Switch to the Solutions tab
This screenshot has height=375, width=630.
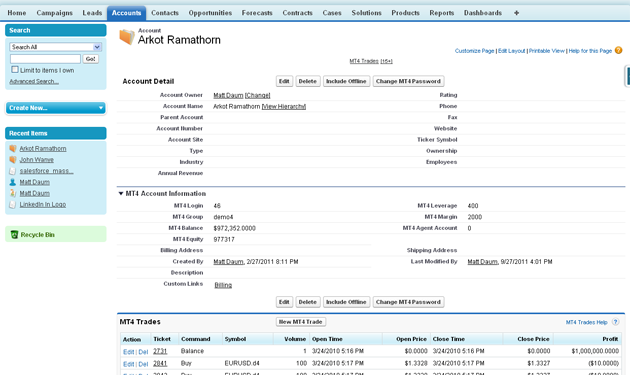366,13
